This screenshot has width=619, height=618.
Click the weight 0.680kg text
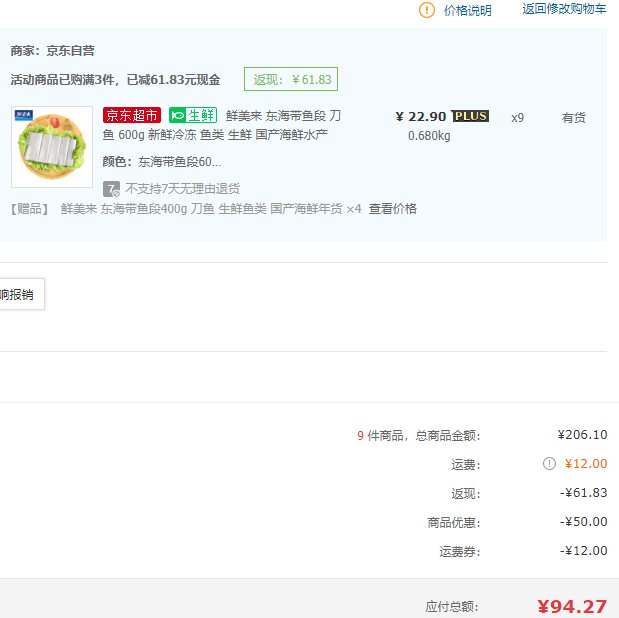pos(429,136)
